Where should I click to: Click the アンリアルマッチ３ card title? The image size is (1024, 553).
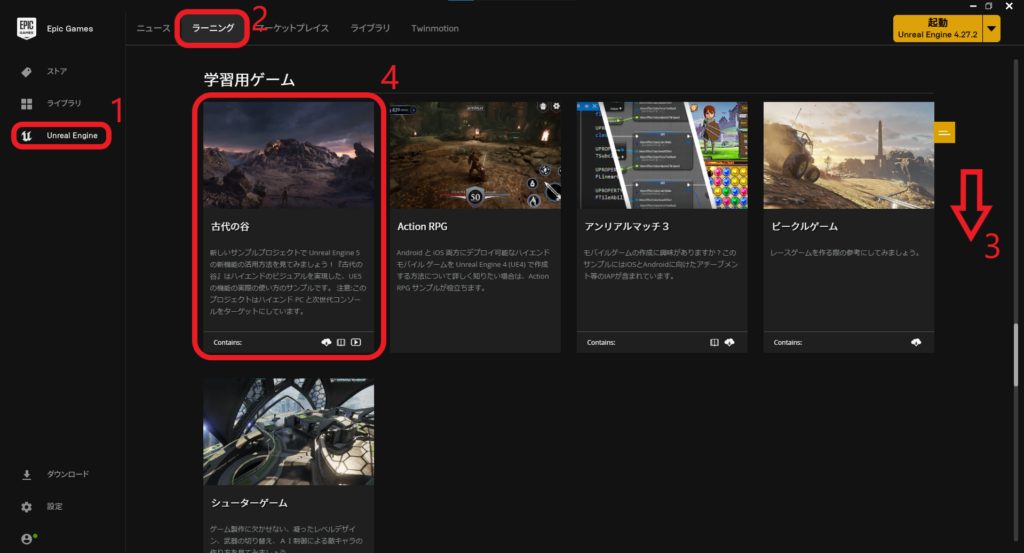(x=627, y=227)
